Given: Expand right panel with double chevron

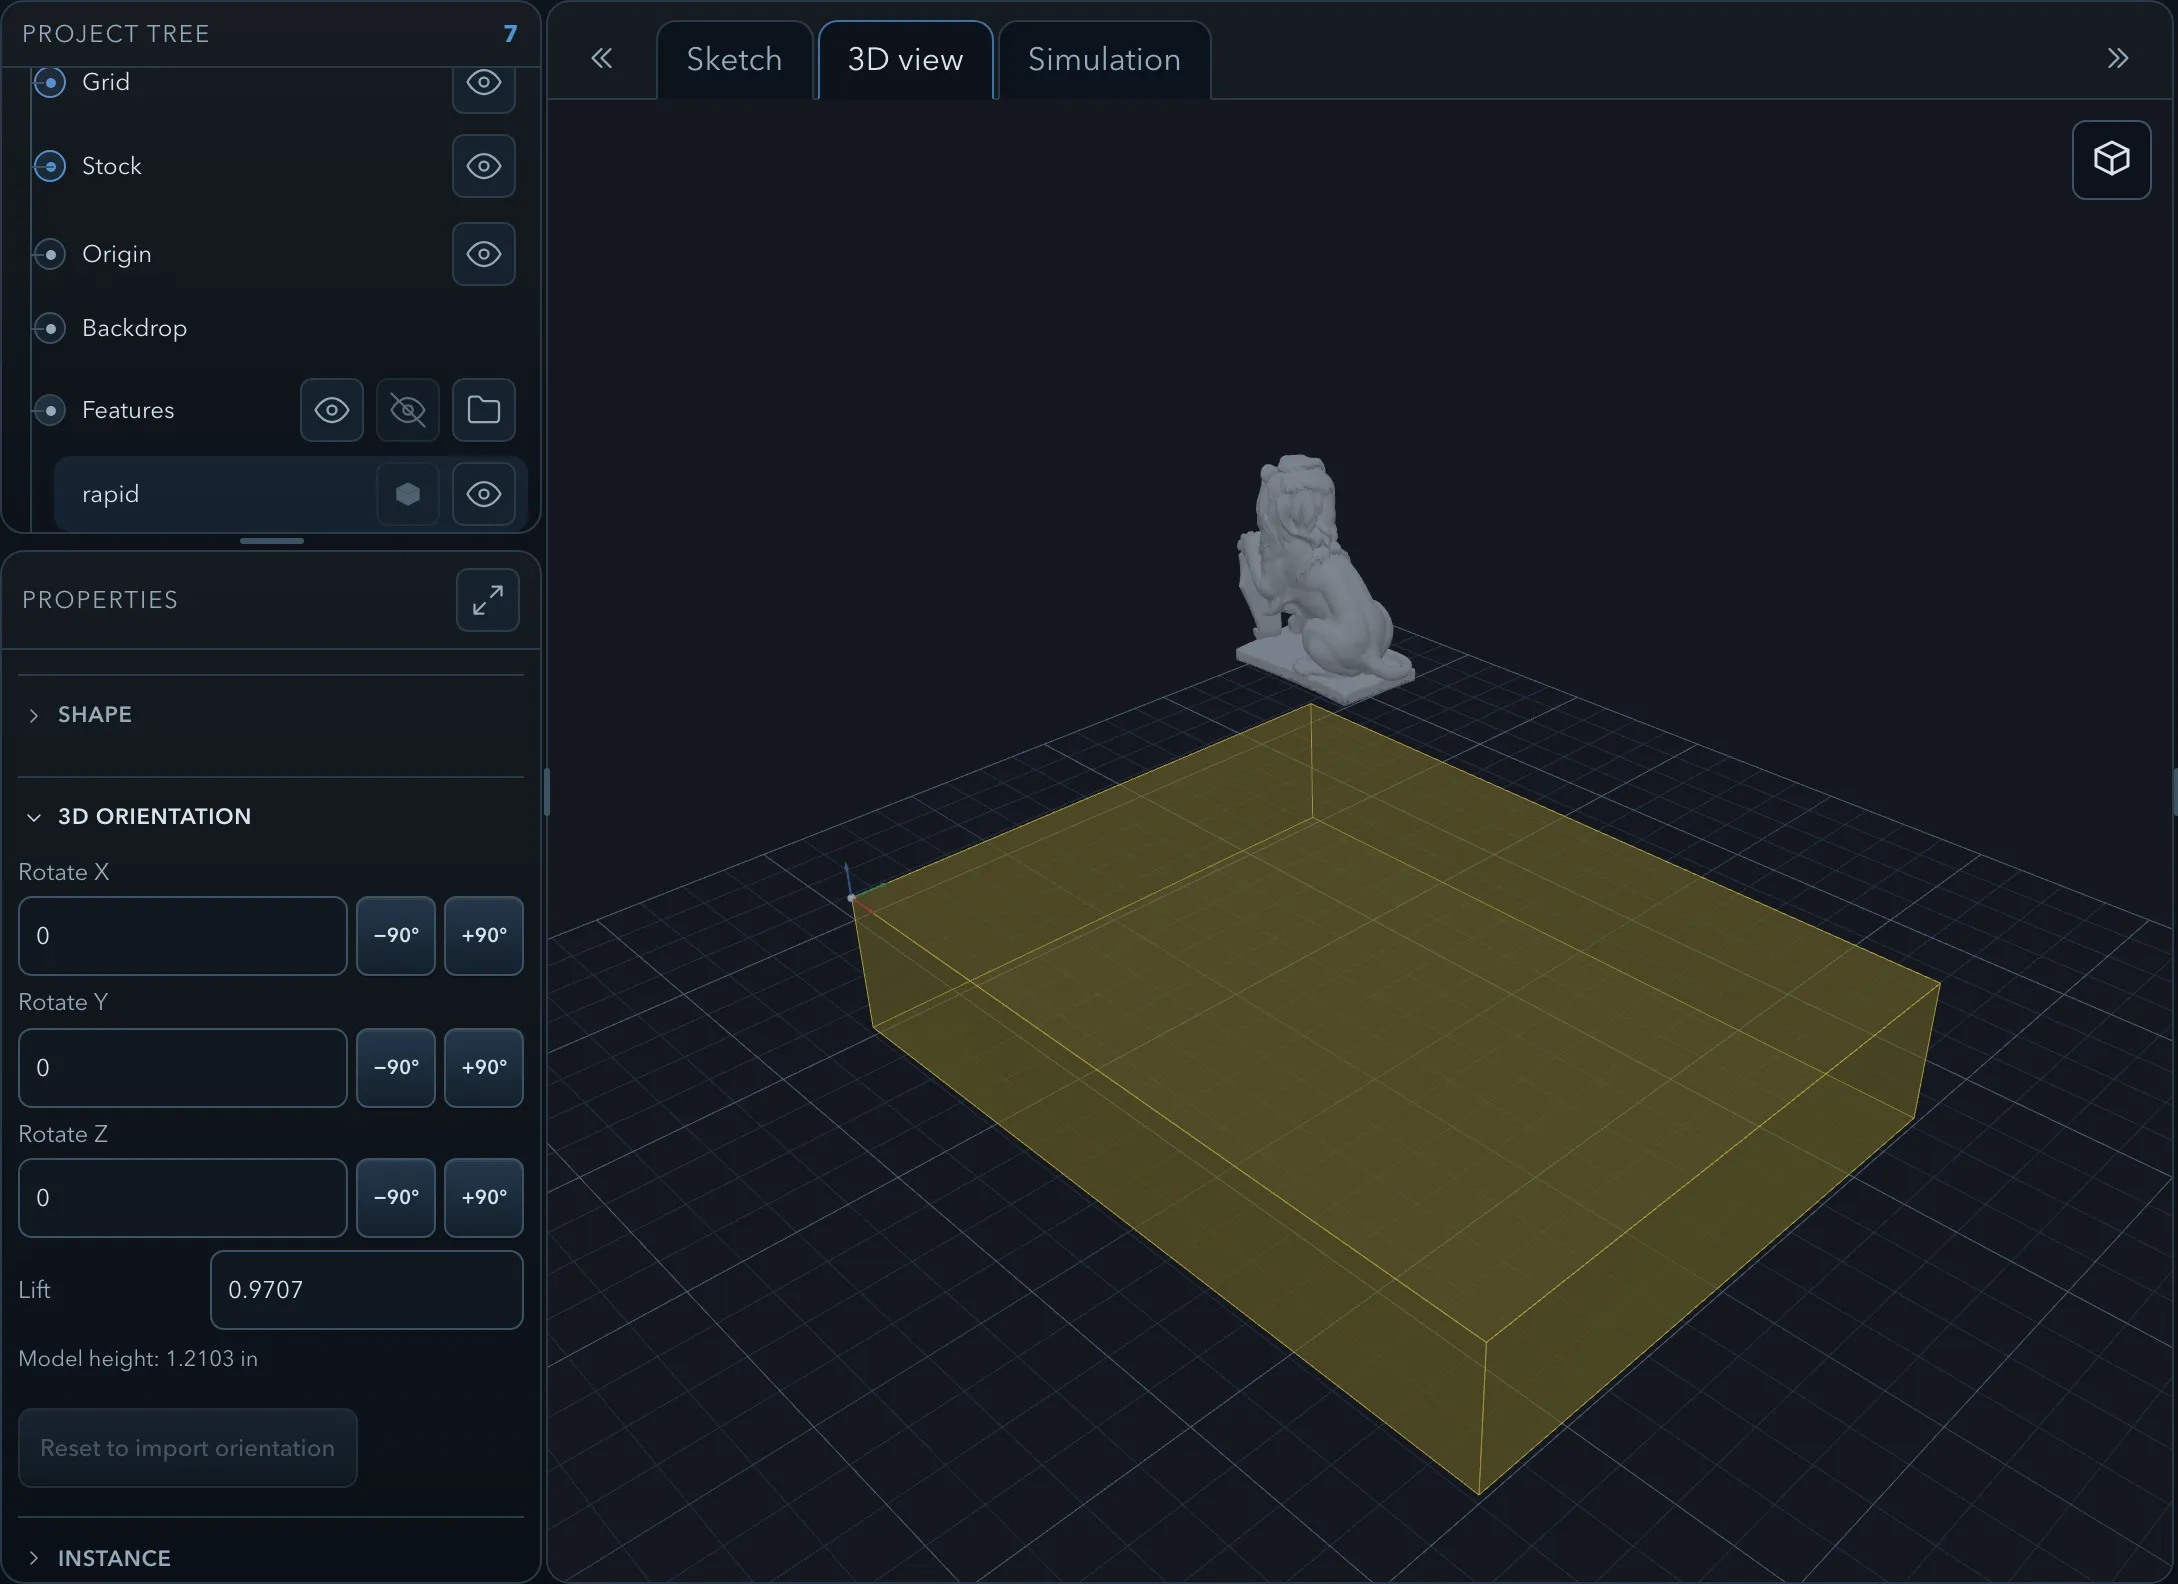Looking at the screenshot, I should point(2117,59).
